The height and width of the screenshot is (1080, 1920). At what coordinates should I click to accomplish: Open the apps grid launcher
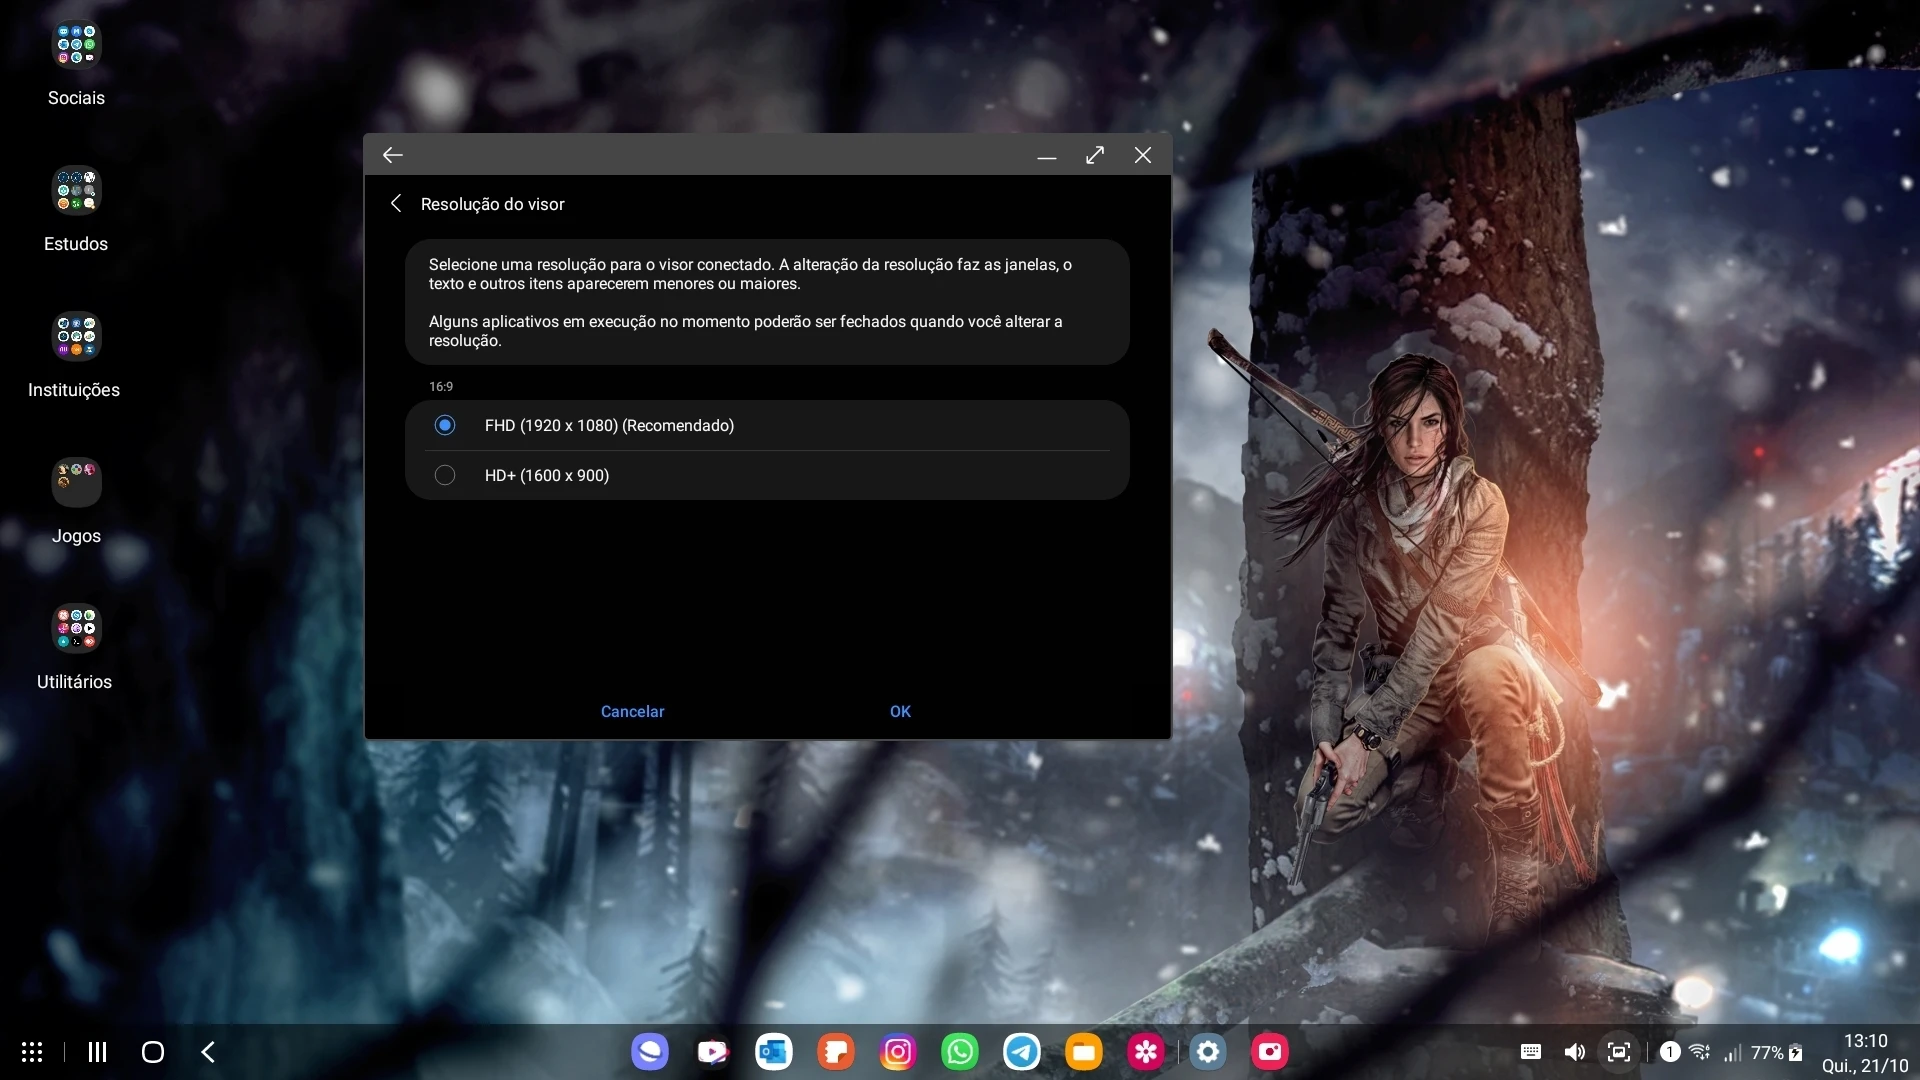(32, 1052)
